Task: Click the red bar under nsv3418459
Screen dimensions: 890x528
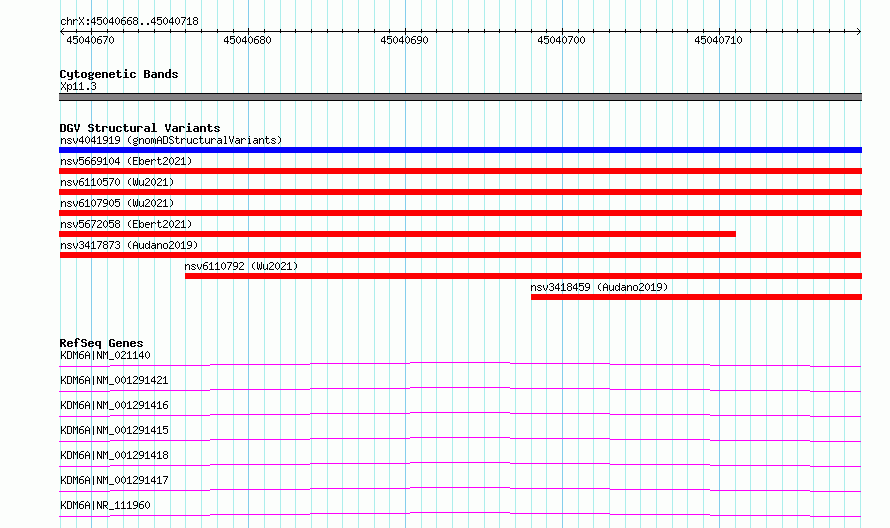Action: [696, 297]
